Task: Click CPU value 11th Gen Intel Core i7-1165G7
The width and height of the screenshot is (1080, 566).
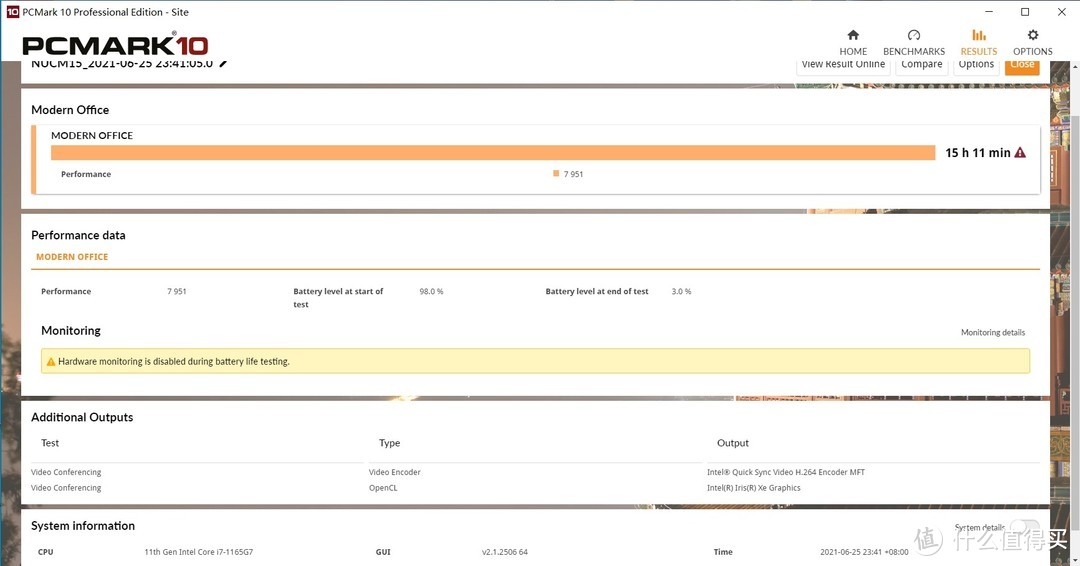Action: [x=198, y=552]
